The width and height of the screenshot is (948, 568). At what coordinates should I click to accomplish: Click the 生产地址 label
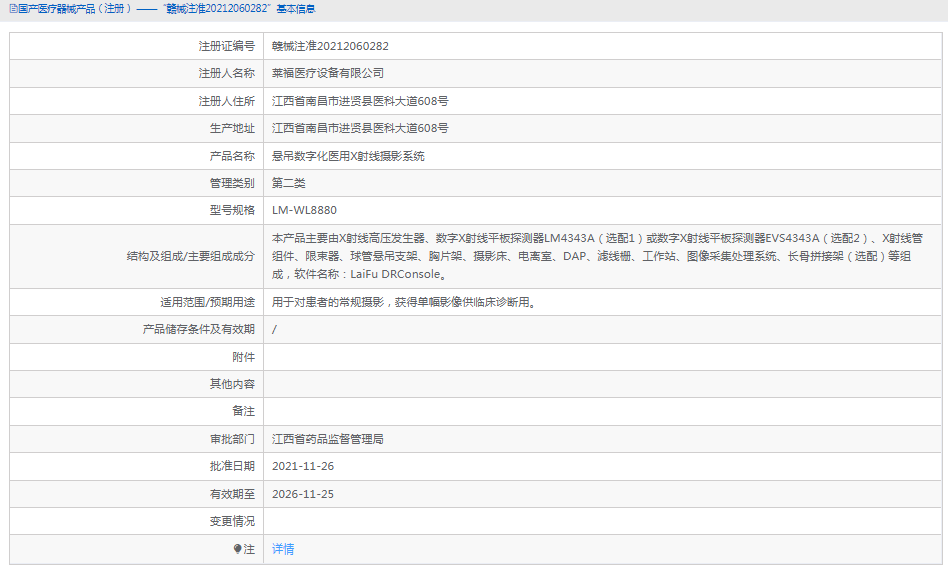click(232, 128)
